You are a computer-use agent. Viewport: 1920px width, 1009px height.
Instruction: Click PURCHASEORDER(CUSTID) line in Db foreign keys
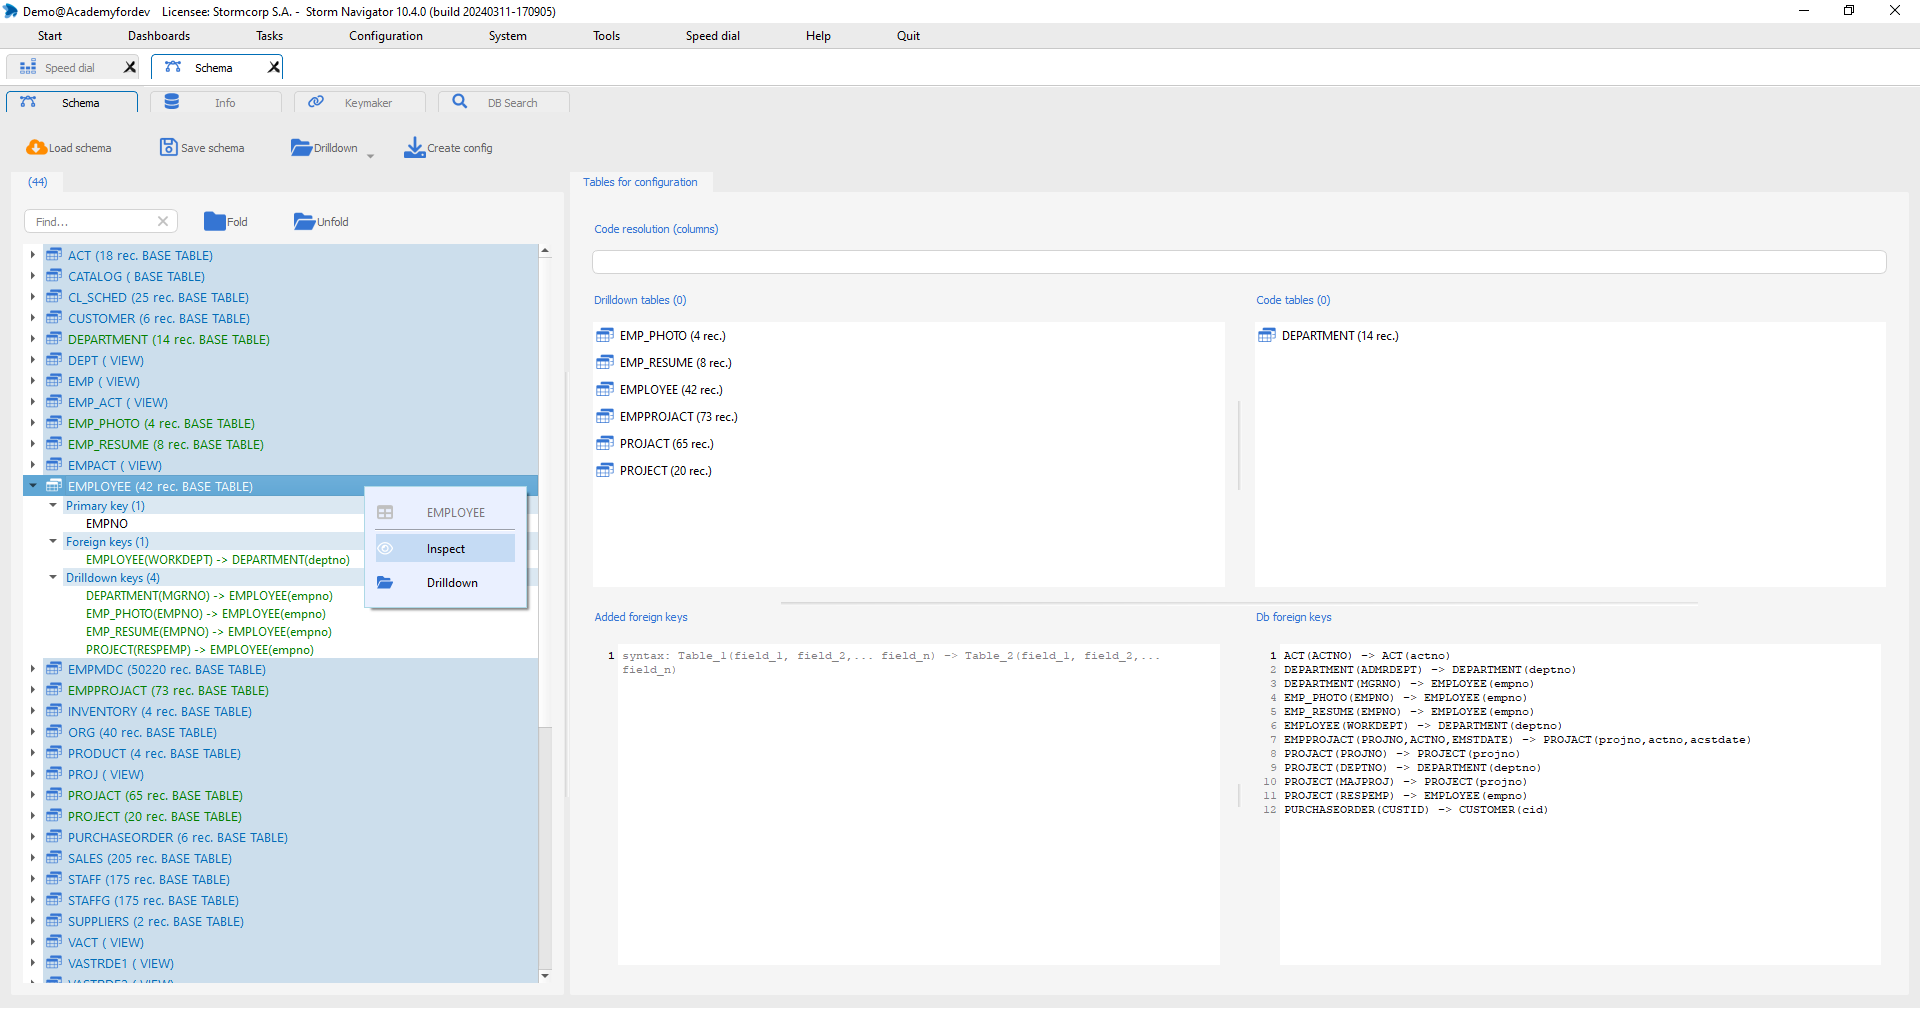click(1416, 810)
